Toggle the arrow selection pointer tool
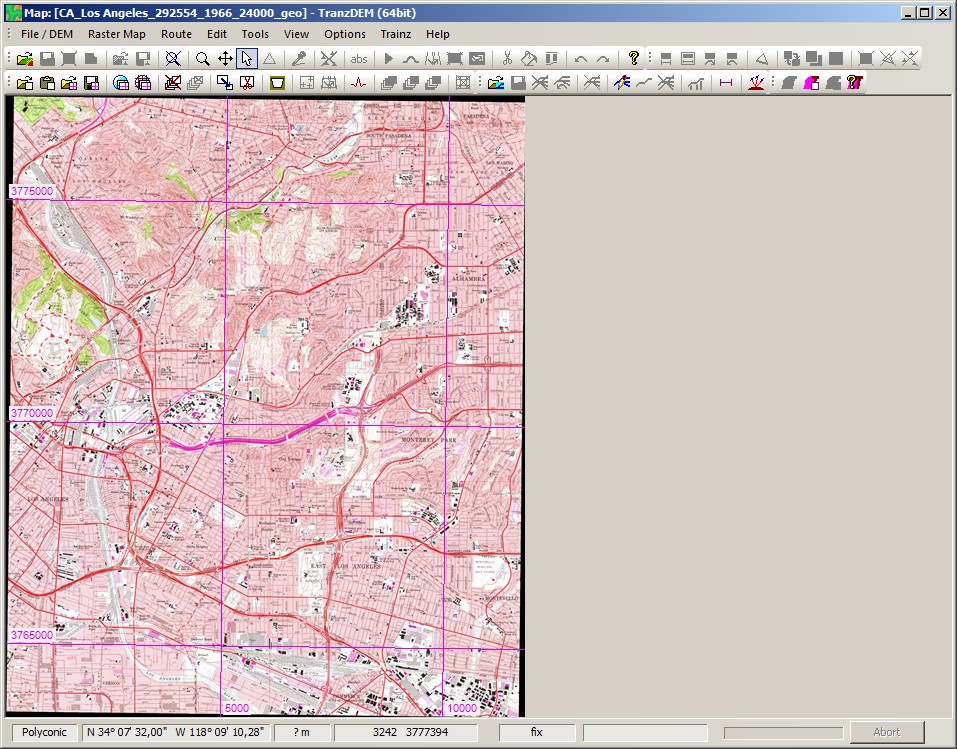Viewport: 957px width, 749px height. [247, 59]
